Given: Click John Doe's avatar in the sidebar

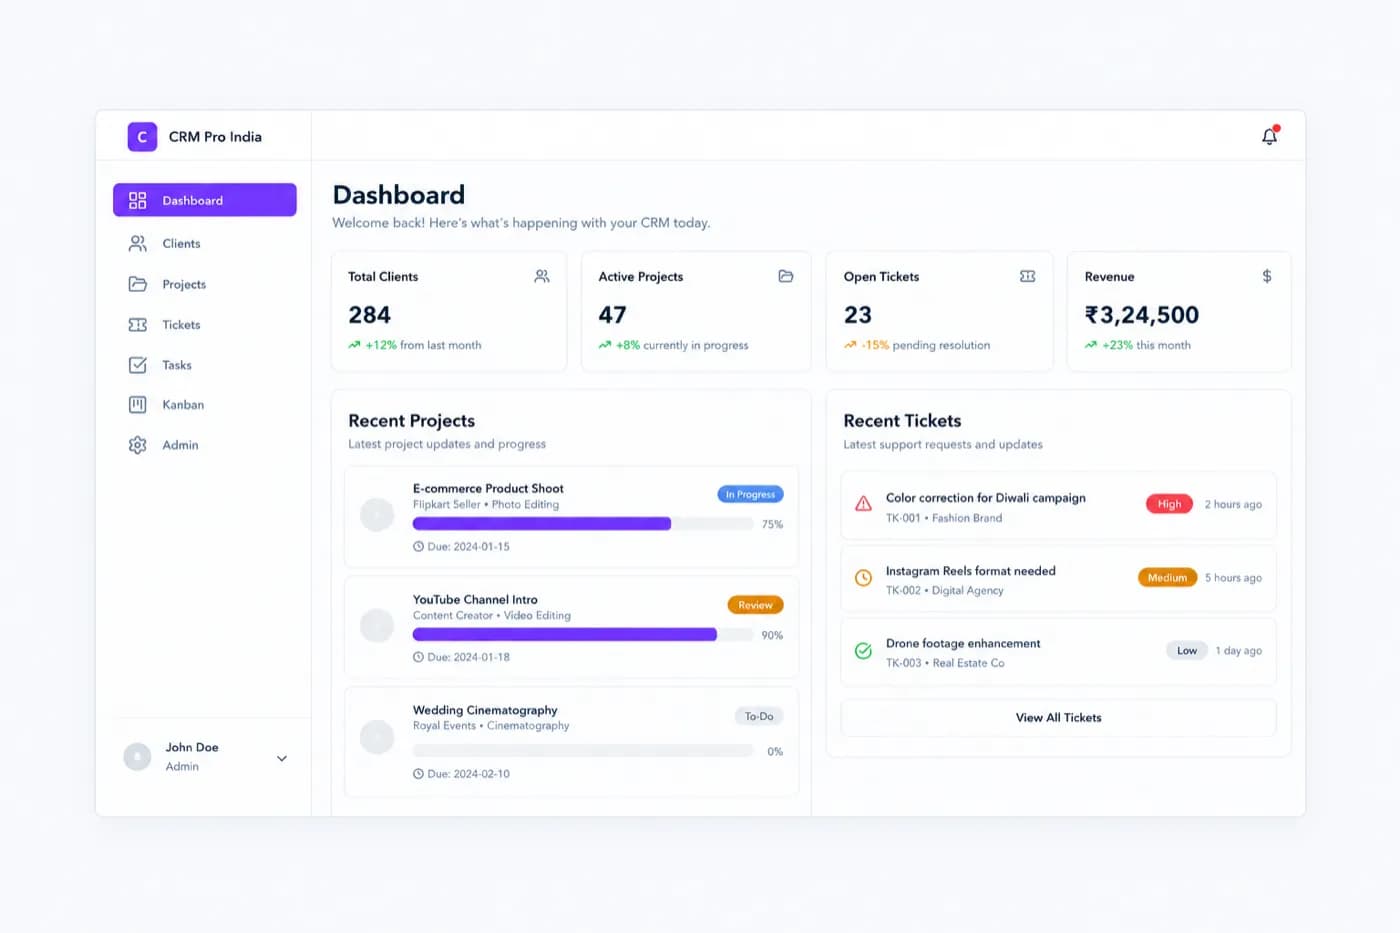Looking at the screenshot, I should [x=137, y=757].
